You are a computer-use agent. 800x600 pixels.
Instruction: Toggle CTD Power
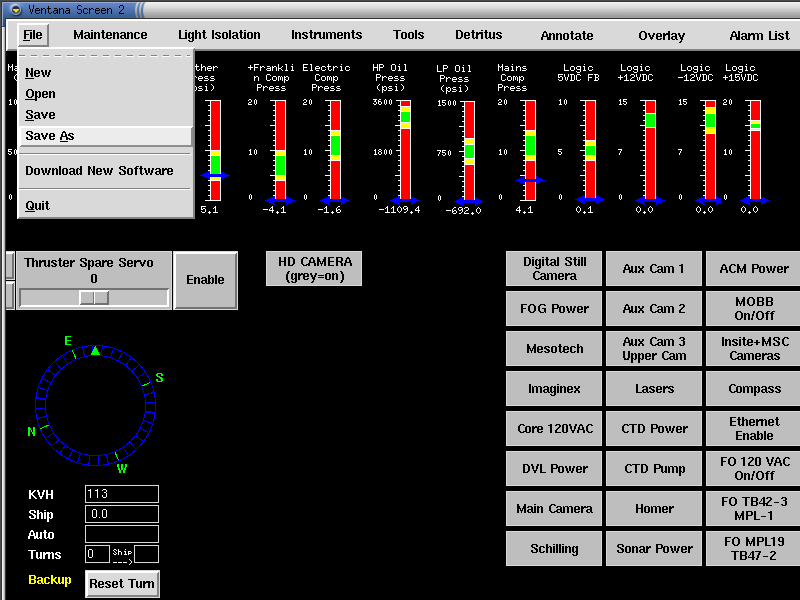tap(654, 429)
